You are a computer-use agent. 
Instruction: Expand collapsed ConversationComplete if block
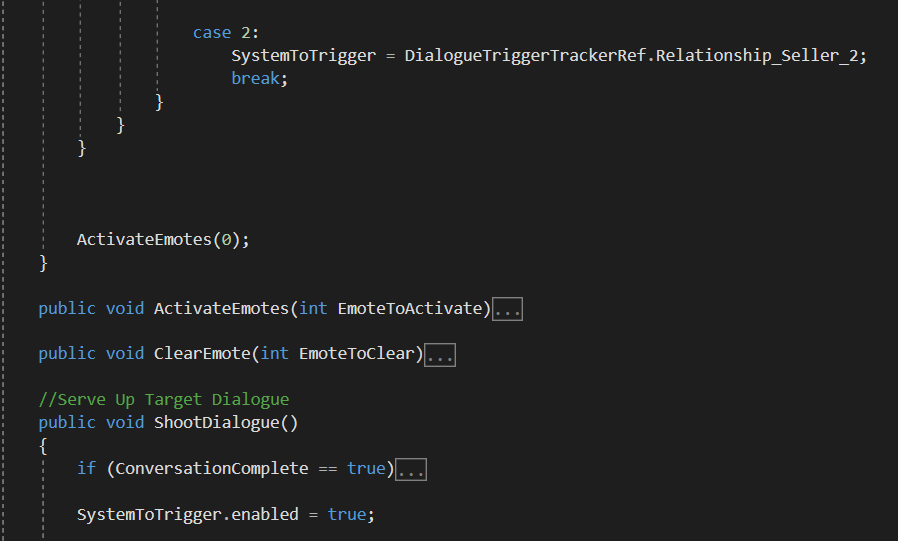click(x=411, y=469)
